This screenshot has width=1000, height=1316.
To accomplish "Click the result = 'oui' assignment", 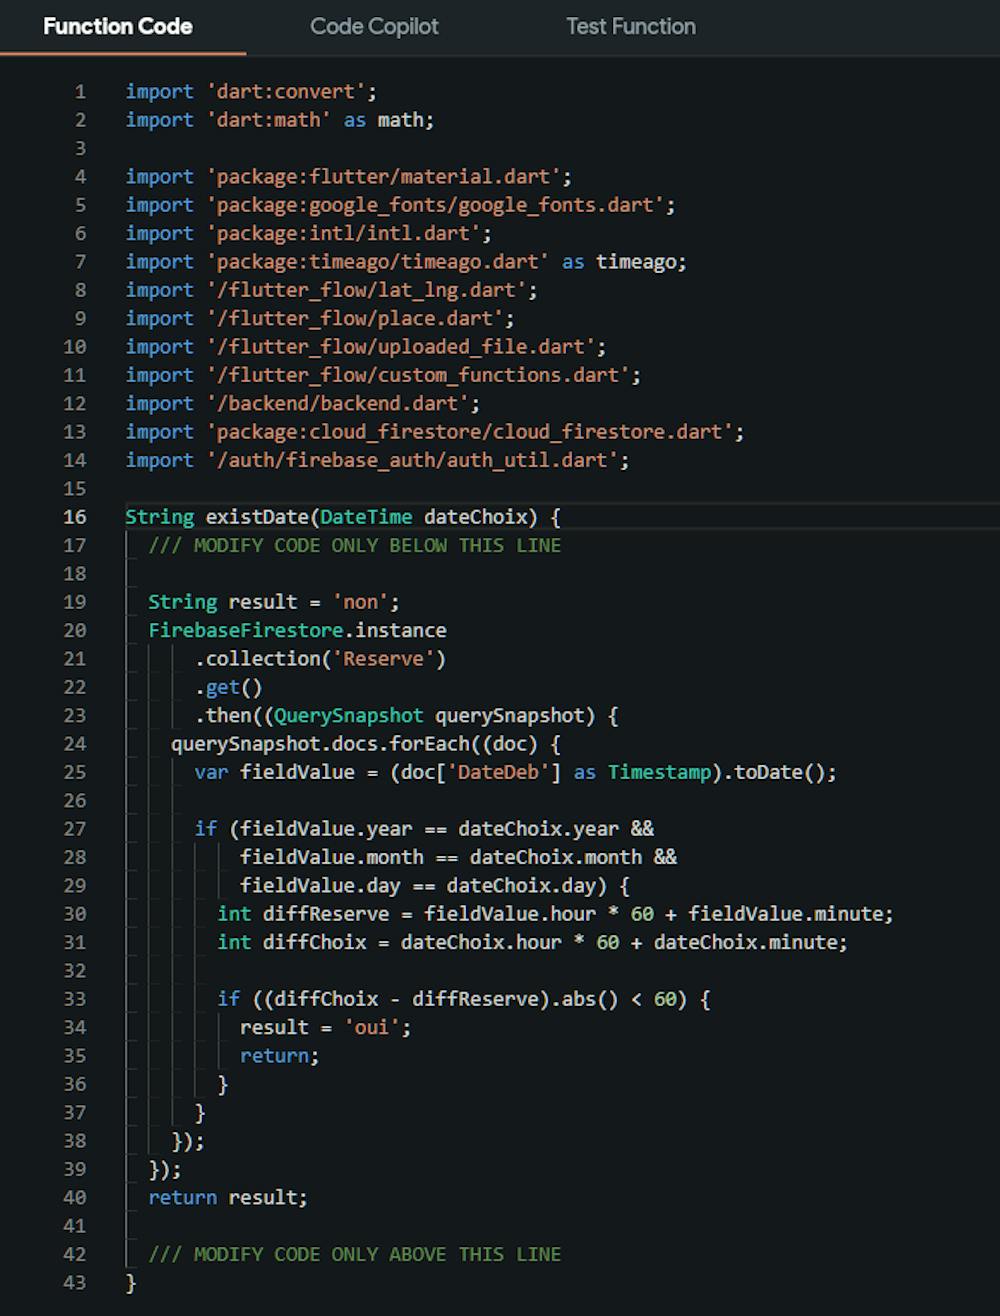I will (326, 1027).
